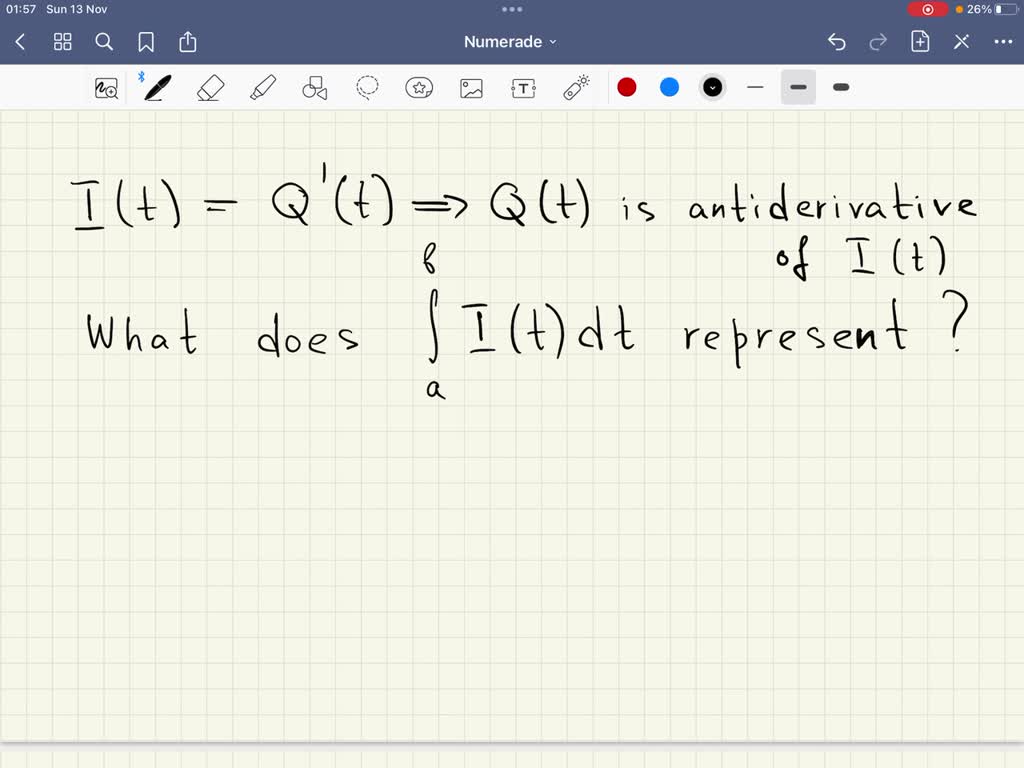Undo the last stroke
Image resolution: width=1024 pixels, height=768 pixels.
click(837, 41)
